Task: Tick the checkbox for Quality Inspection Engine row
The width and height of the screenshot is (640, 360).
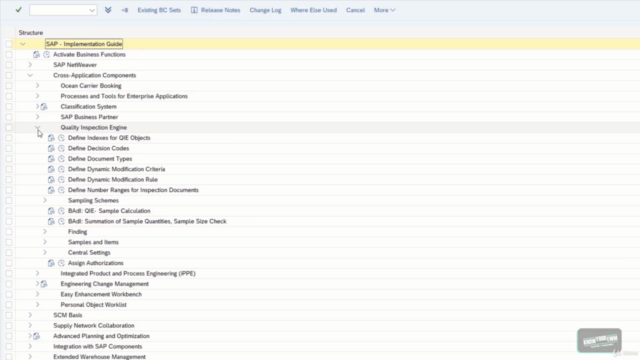Action: click(x=9, y=127)
